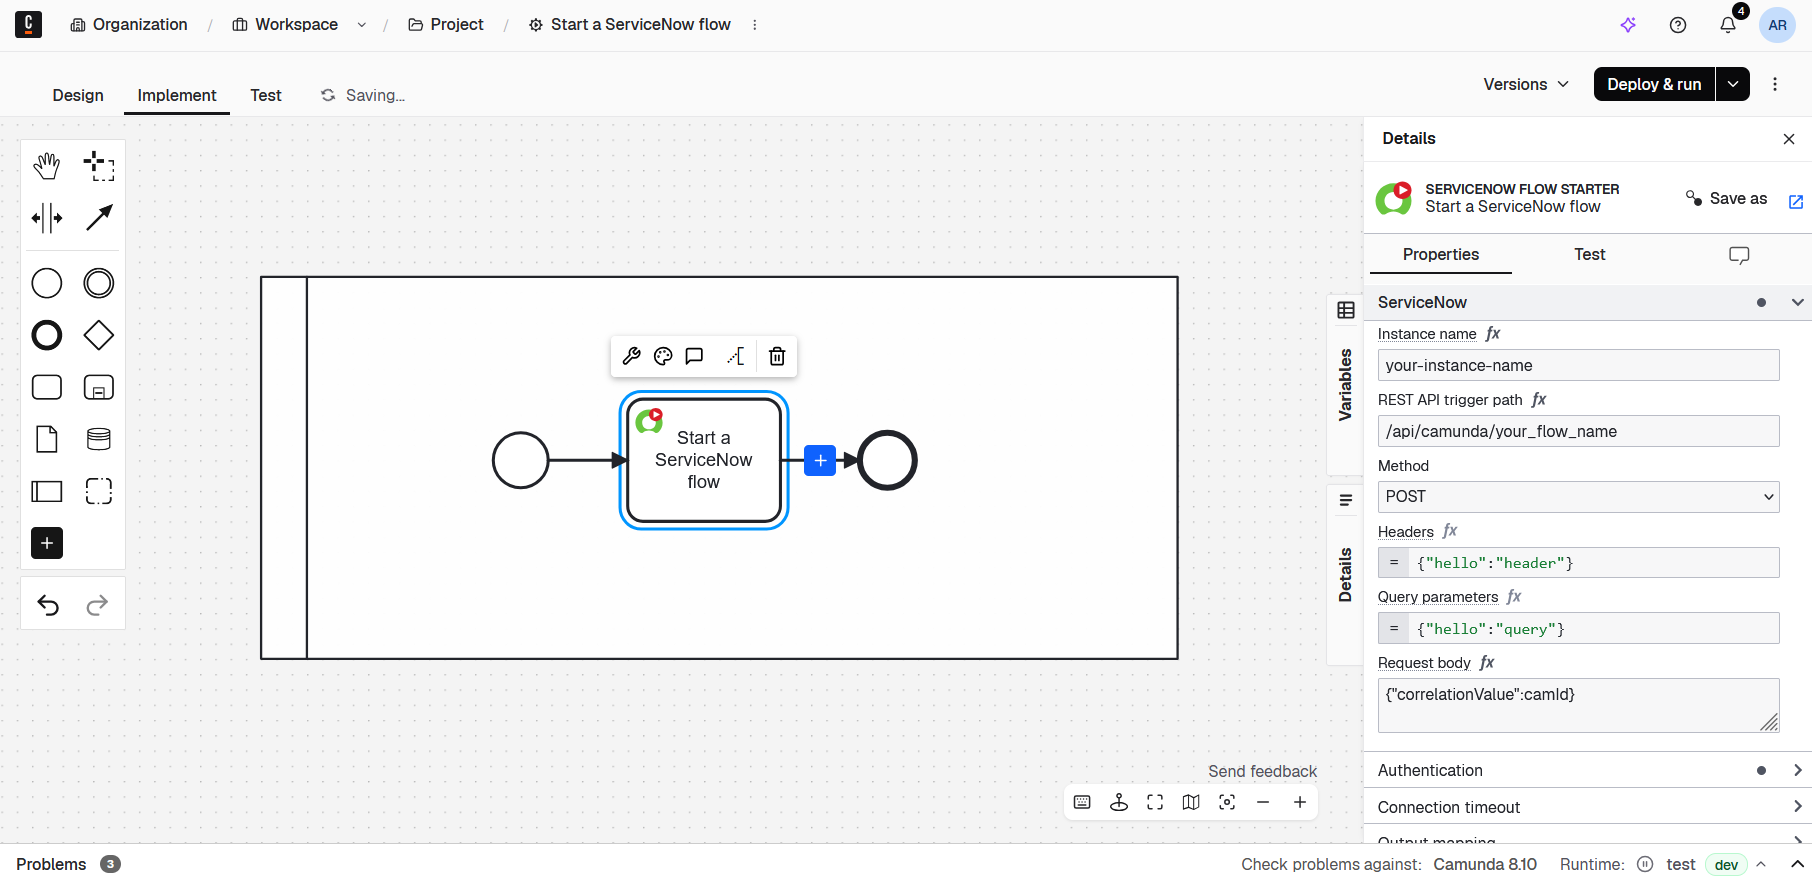Click the Deploy & run button
1812x881 pixels.
pyautogui.click(x=1654, y=84)
